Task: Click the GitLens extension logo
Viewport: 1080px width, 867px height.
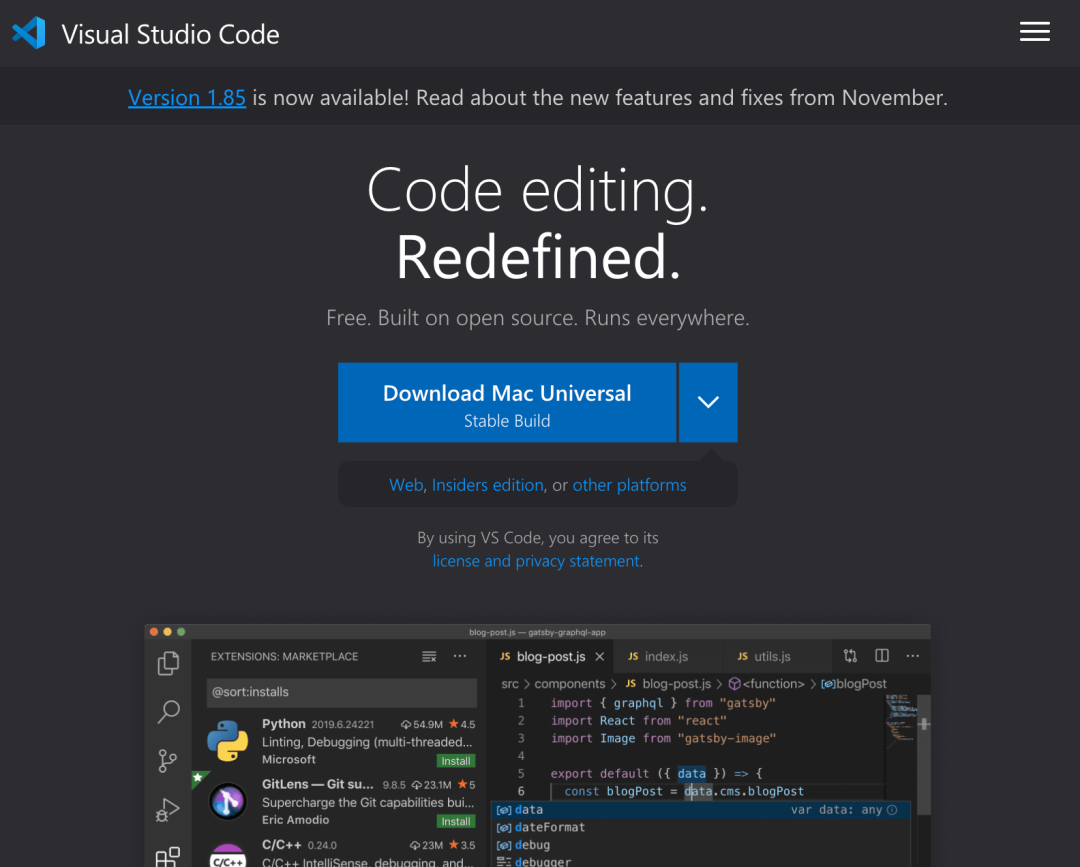Action: click(x=228, y=802)
